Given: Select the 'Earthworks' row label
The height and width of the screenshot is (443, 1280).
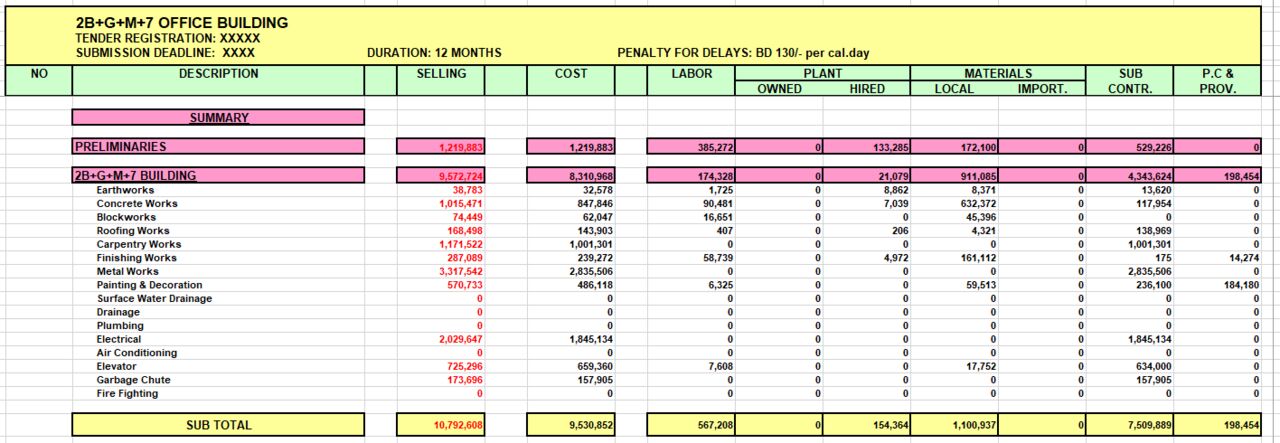Looking at the screenshot, I should coord(126,190).
